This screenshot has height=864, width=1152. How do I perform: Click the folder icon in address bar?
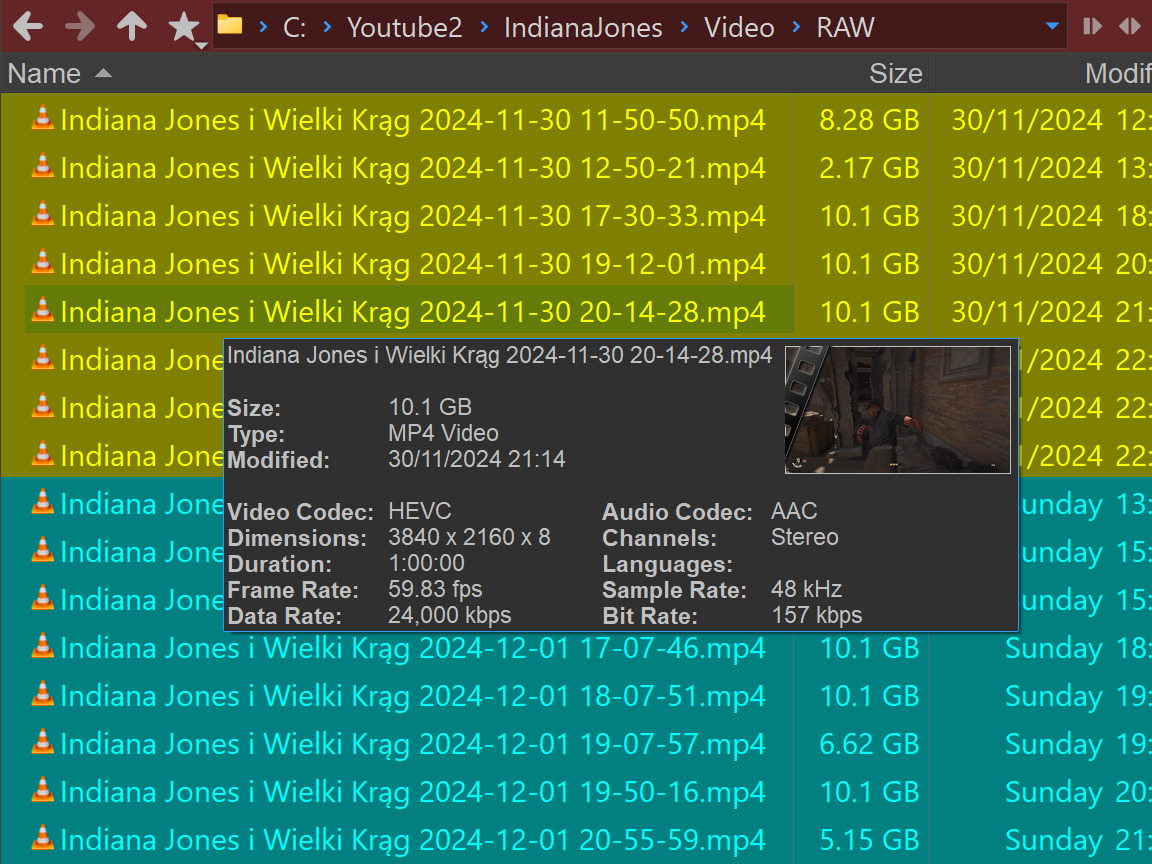(x=230, y=26)
